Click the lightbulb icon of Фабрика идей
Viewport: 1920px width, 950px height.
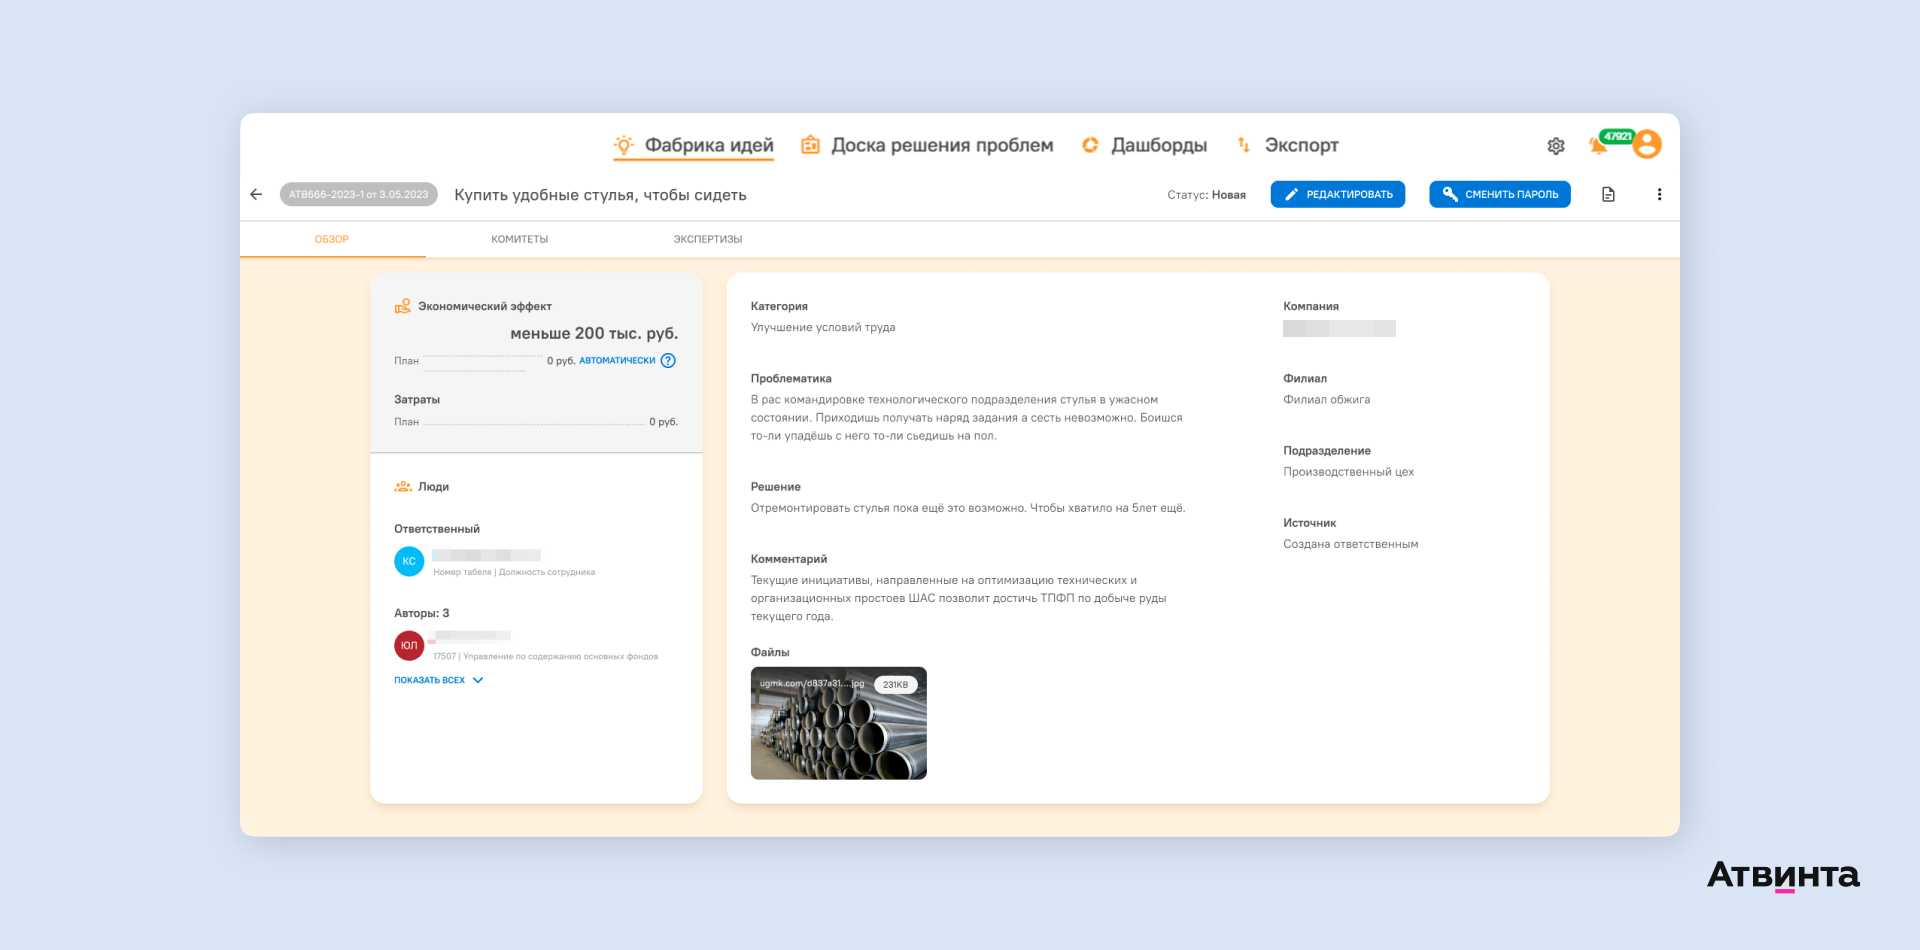(624, 146)
